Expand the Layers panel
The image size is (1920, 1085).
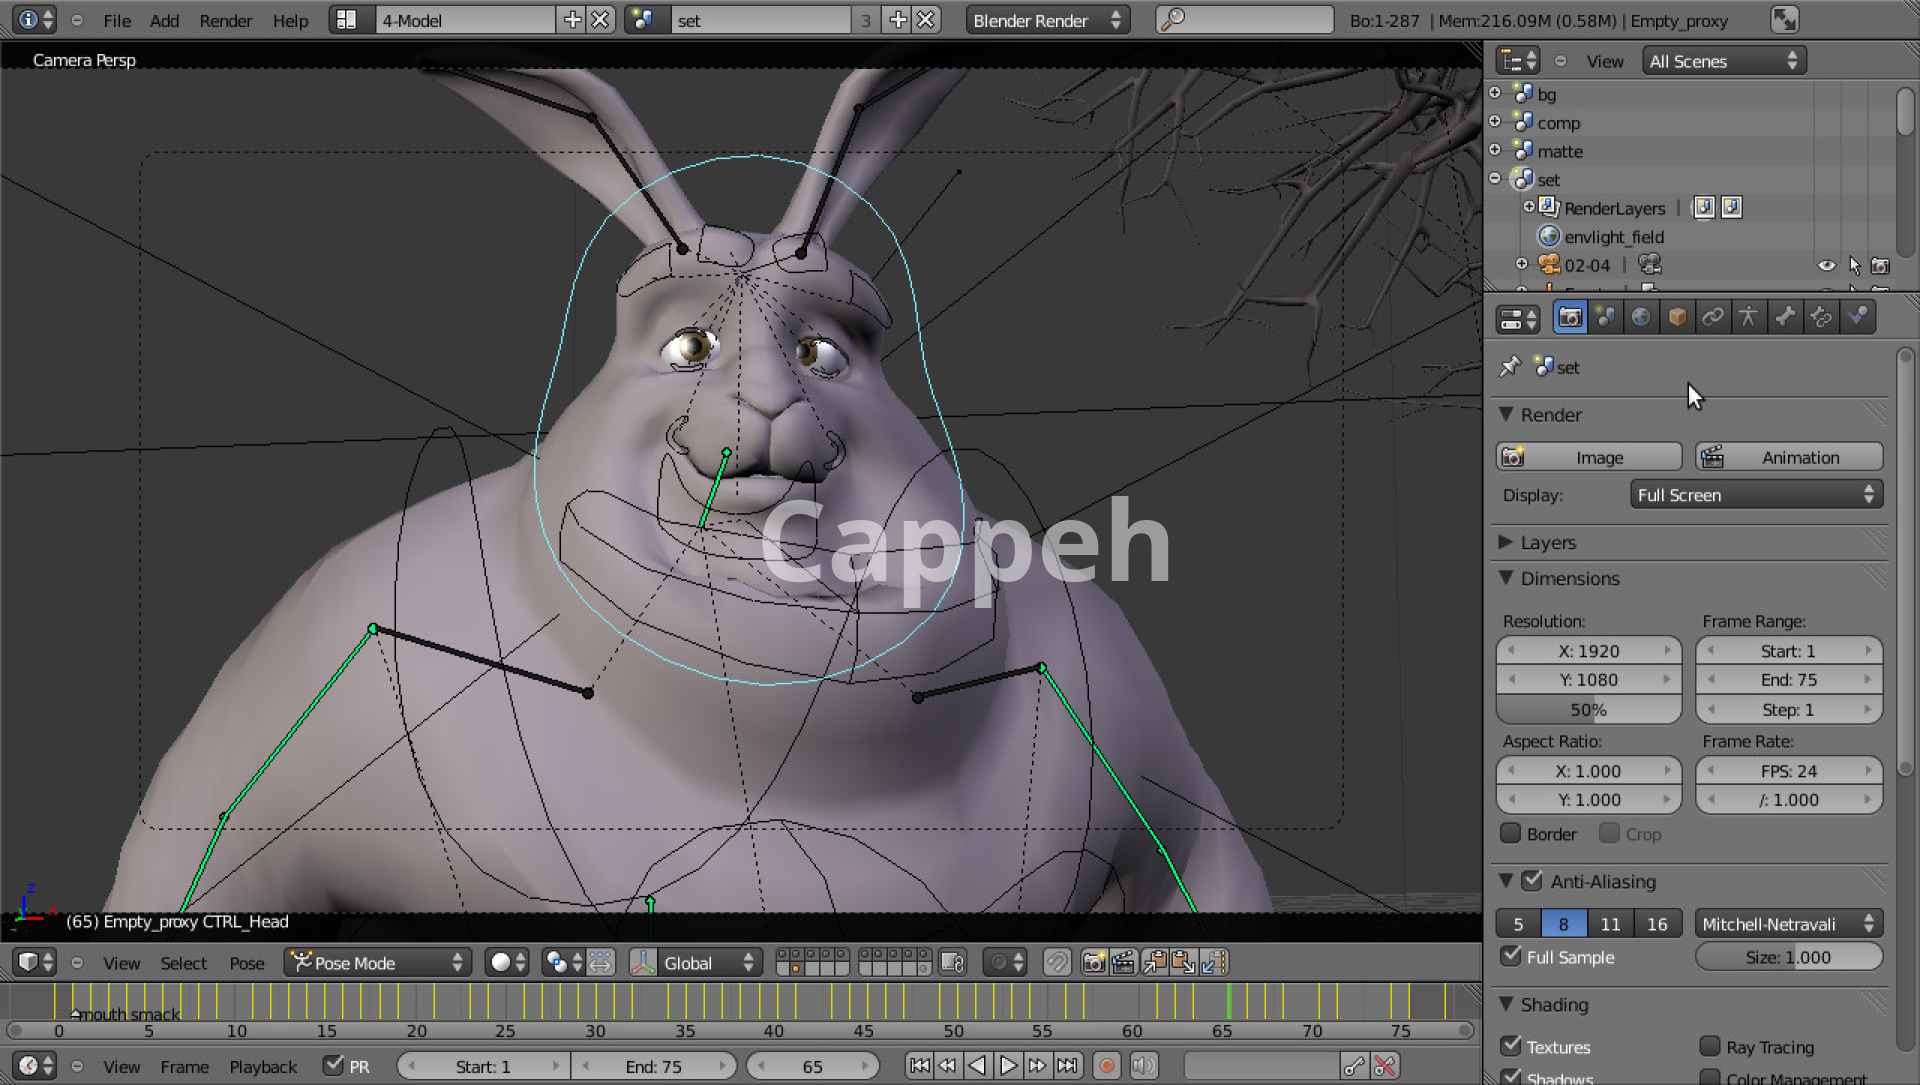pos(1547,542)
